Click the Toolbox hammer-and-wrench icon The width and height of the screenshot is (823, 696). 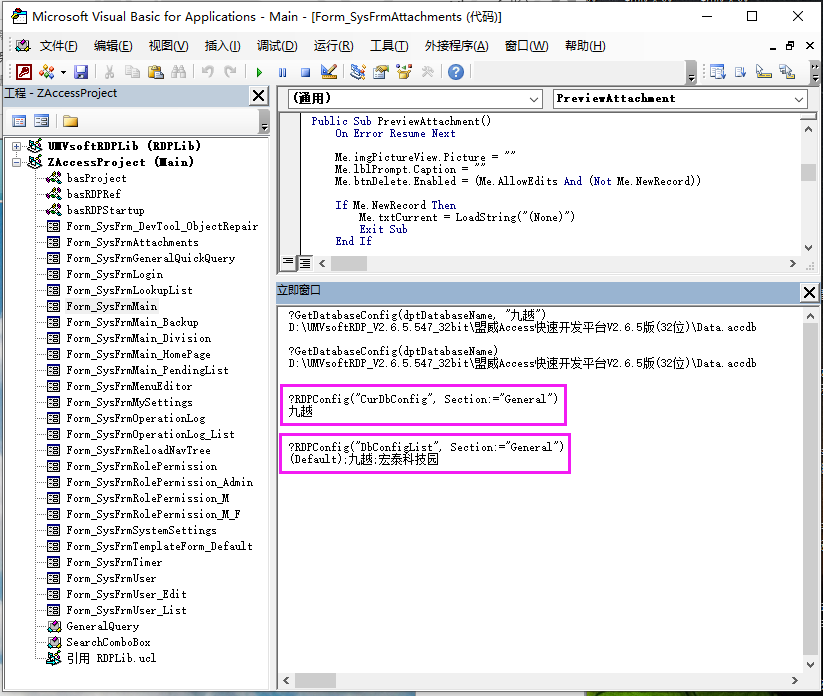pos(428,72)
